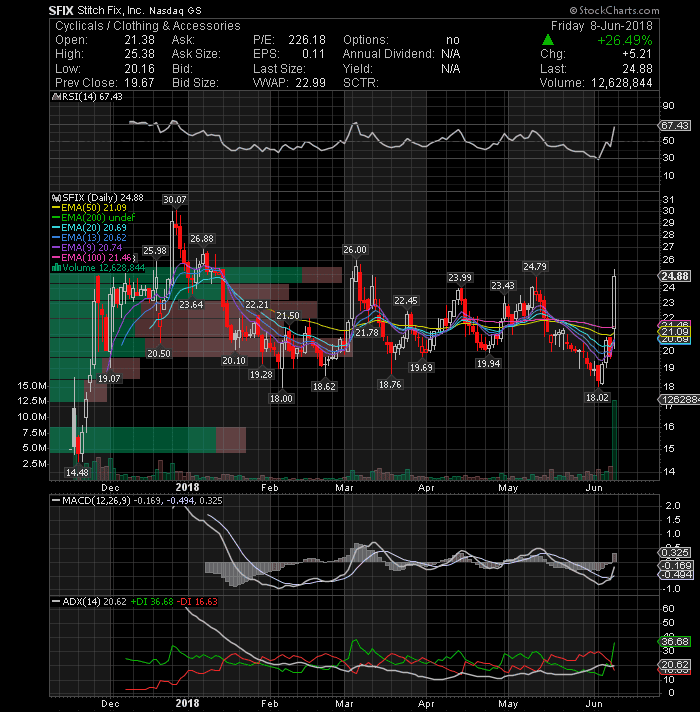Click the Last price 24.88 in header
700x712 pixels.
pyautogui.click(x=637, y=69)
